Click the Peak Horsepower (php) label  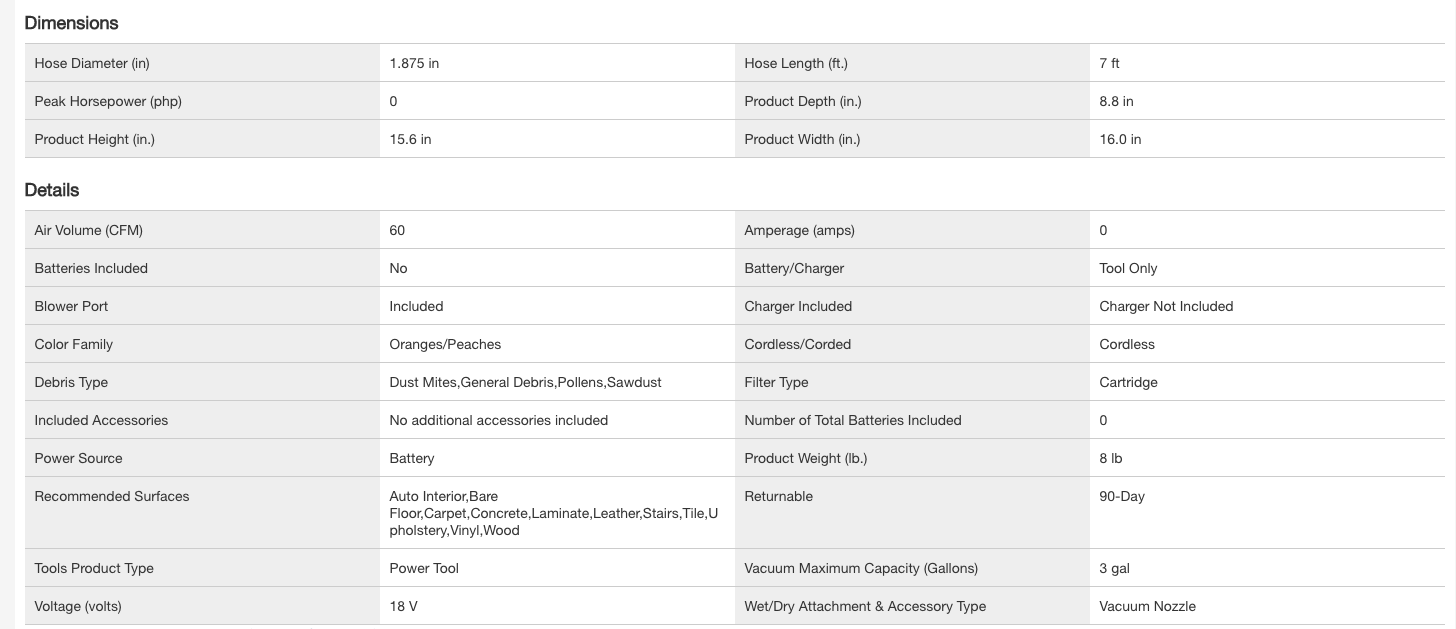[x=108, y=101]
